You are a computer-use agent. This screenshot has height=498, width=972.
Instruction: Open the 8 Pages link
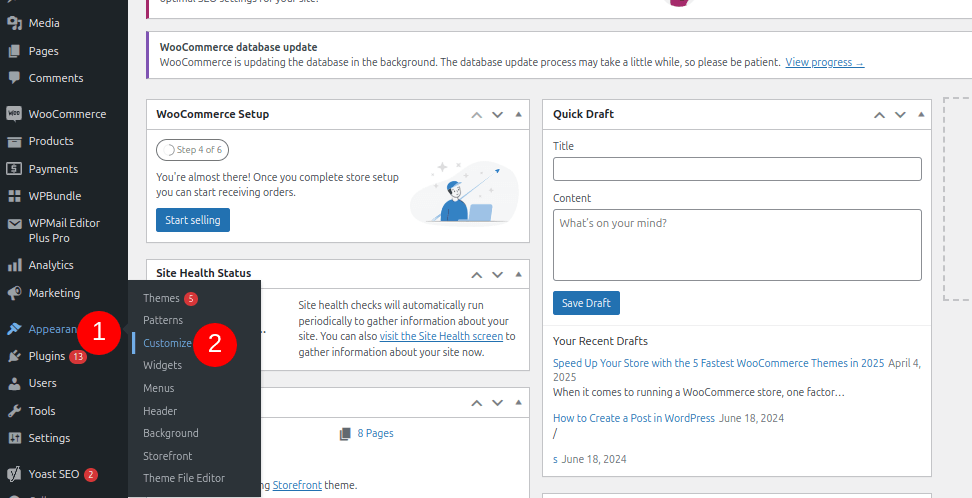[376, 434]
